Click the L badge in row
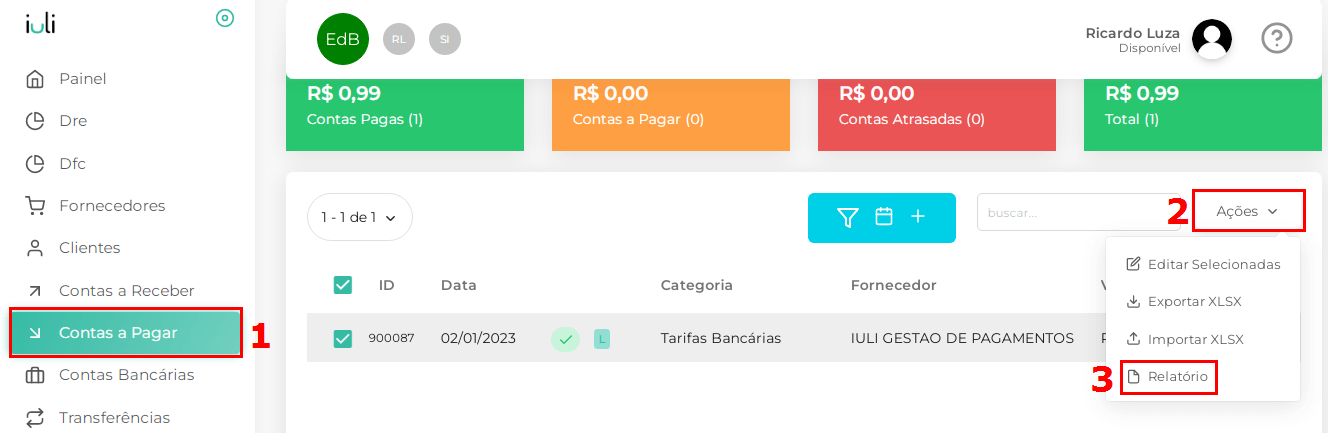The width and height of the screenshot is (1328, 433). 602,339
